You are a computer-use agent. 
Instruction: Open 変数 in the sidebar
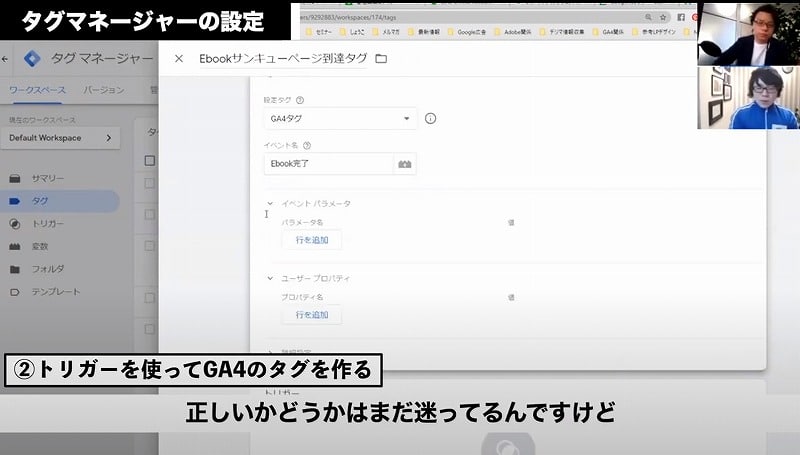pos(40,246)
